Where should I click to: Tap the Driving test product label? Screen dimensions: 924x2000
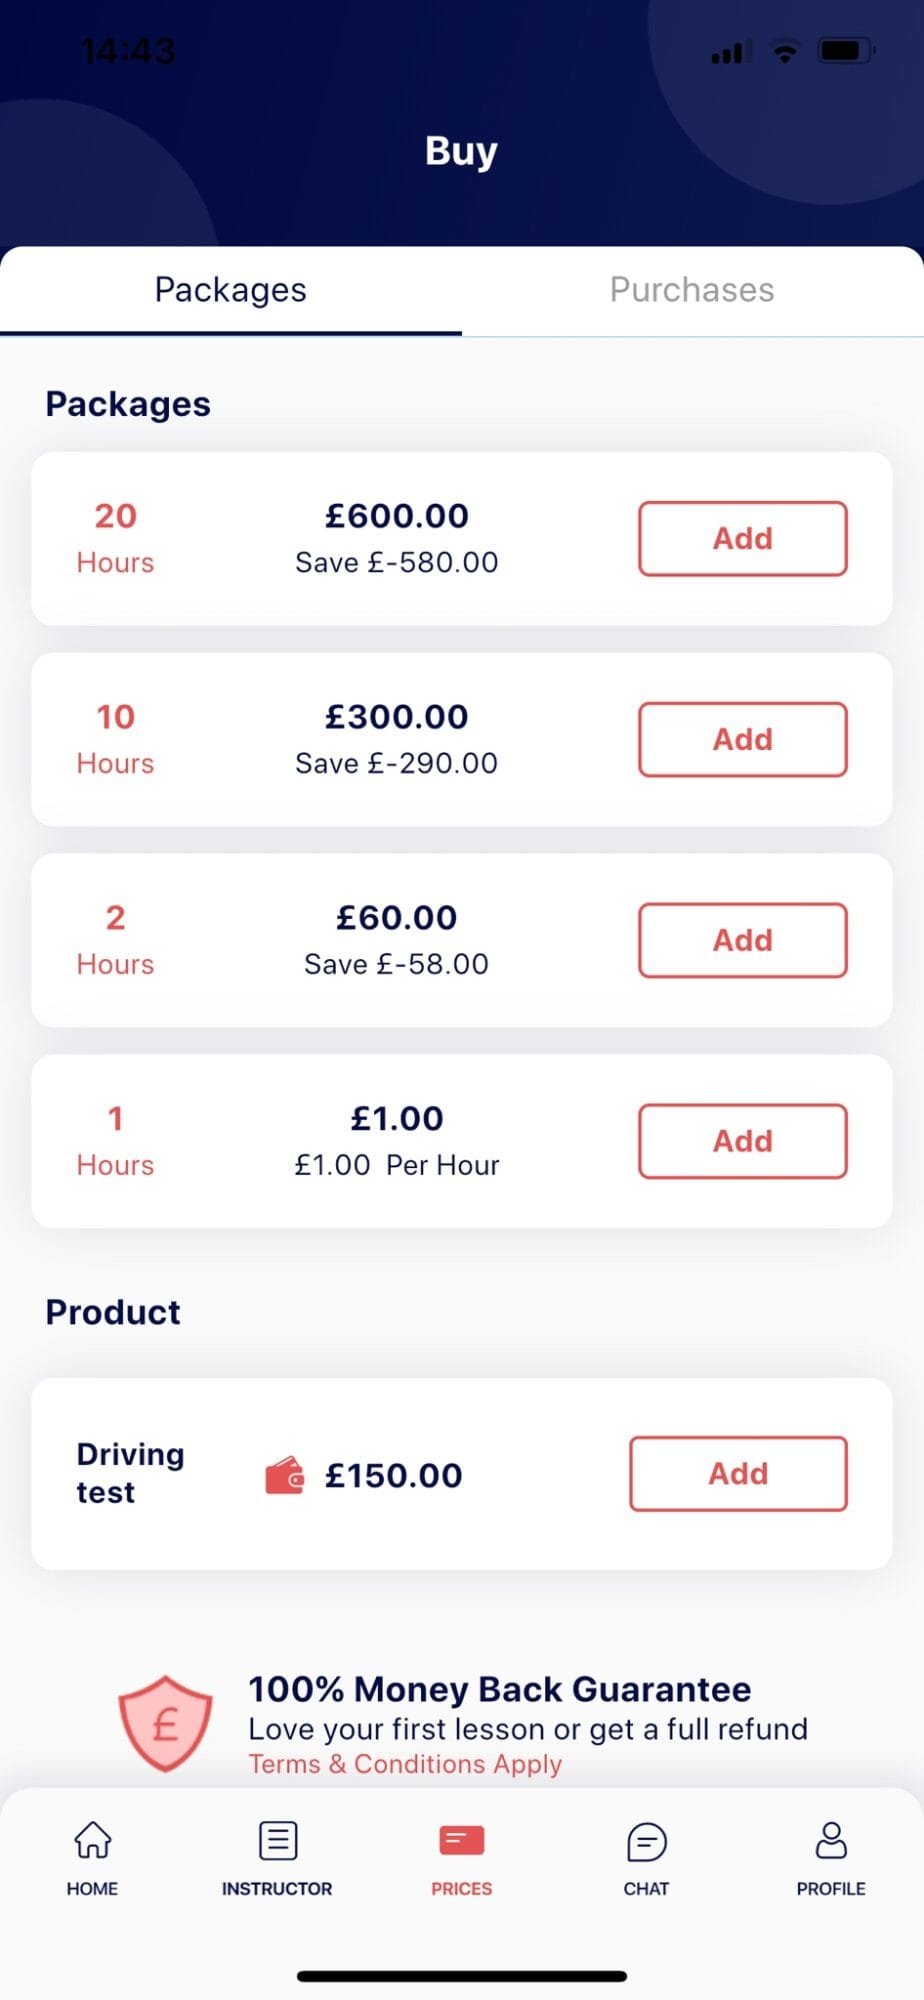click(130, 1473)
